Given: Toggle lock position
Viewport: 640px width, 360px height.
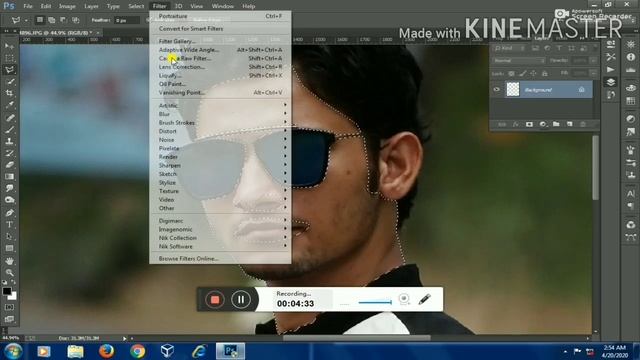Looking at the screenshot, I should tap(533, 73).
